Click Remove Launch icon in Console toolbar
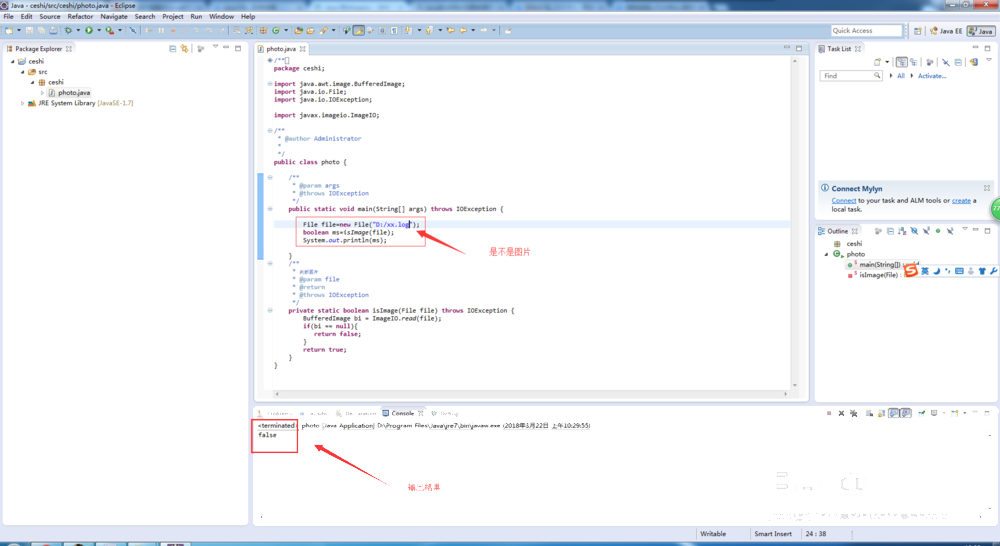Screen dimensions: 1000x546 click(x=841, y=413)
